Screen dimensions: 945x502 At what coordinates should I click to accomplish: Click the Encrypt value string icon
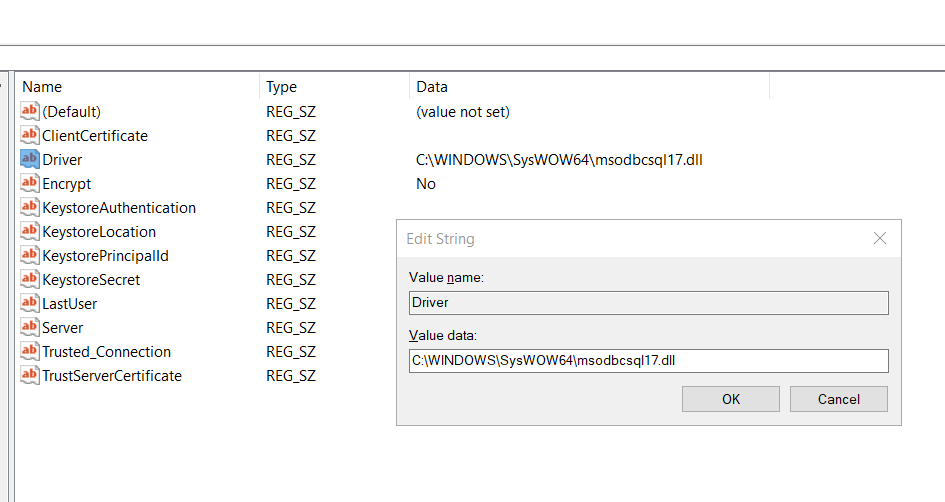(29, 183)
